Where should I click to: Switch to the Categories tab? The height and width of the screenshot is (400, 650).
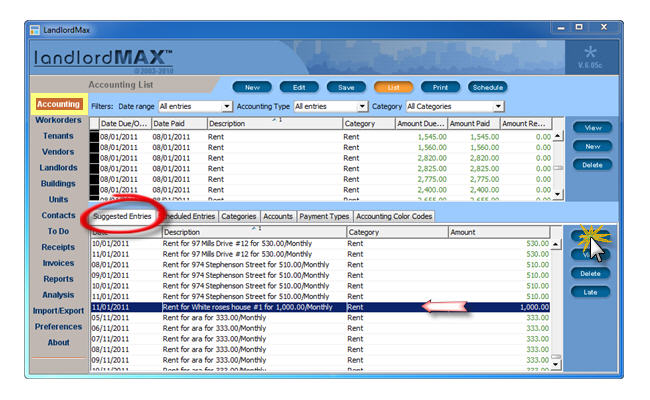pyautogui.click(x=238, y=216)
